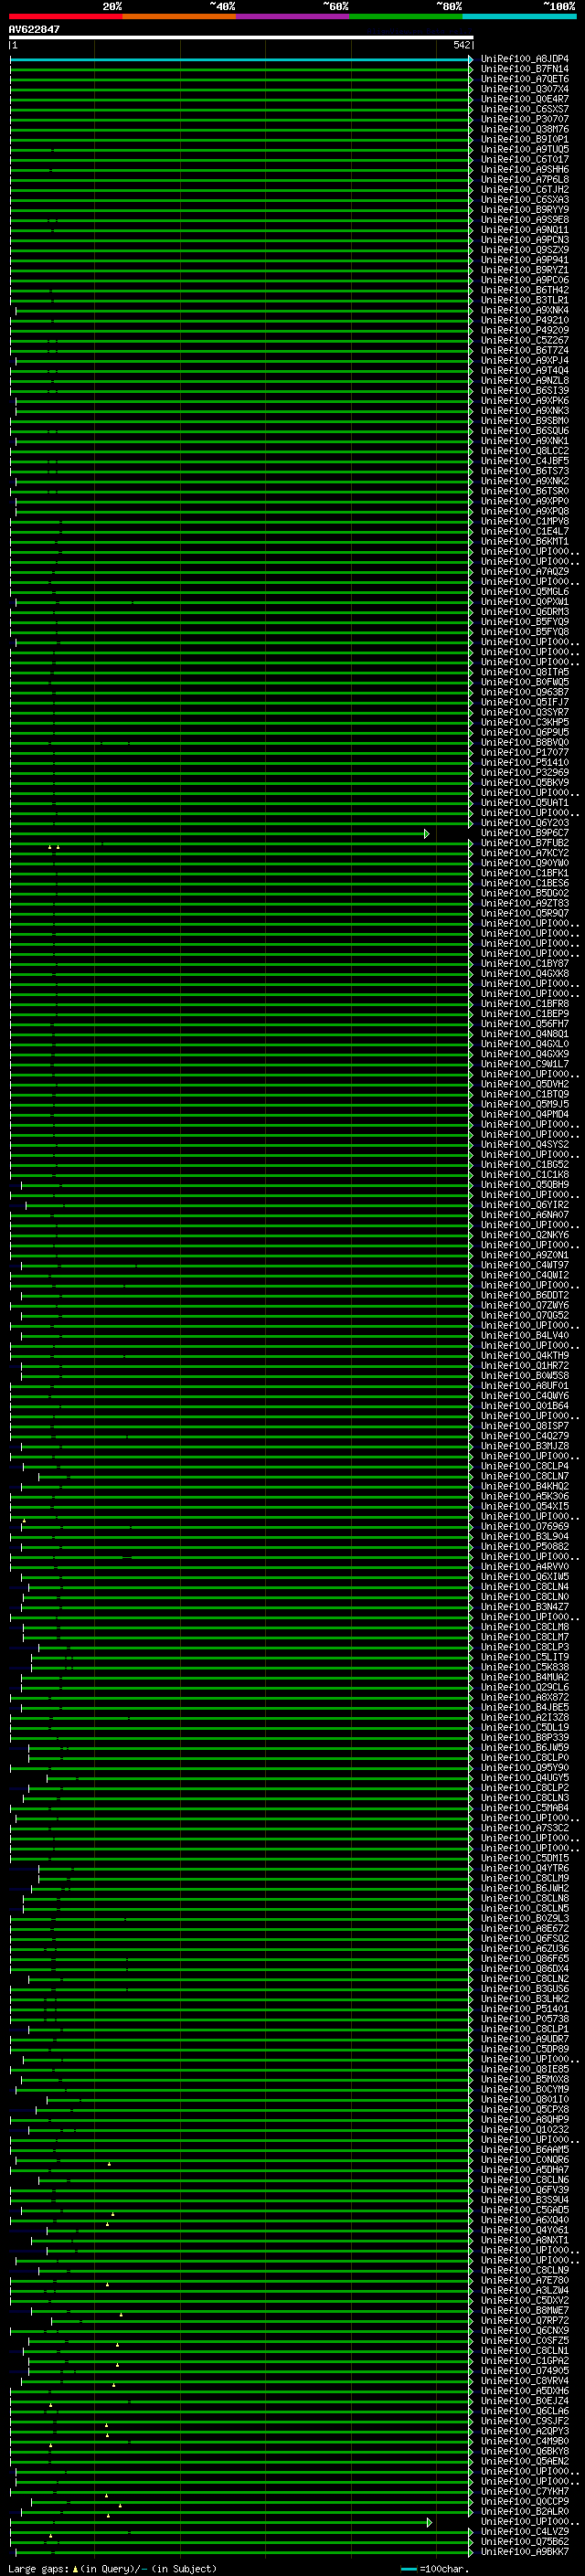Choose the UniRef100_P51410 hit label

click(x=525, y=762)
